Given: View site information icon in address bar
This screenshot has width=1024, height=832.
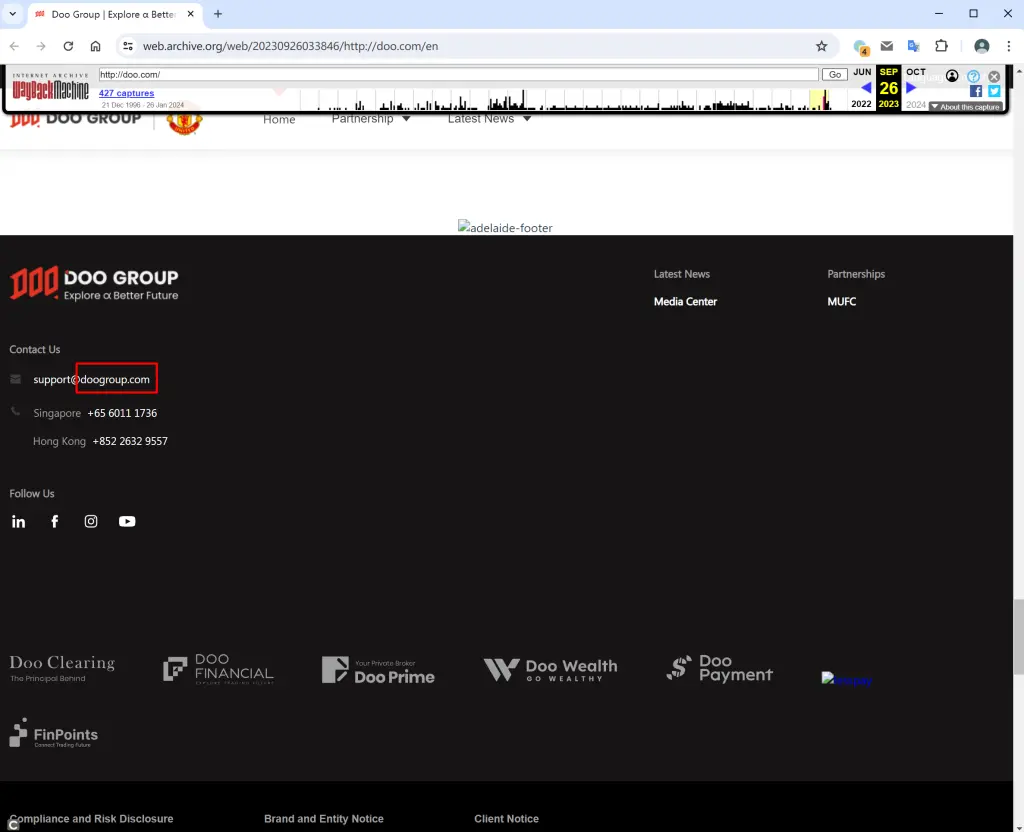Looking at the screenshot, I should coord(128,46).
